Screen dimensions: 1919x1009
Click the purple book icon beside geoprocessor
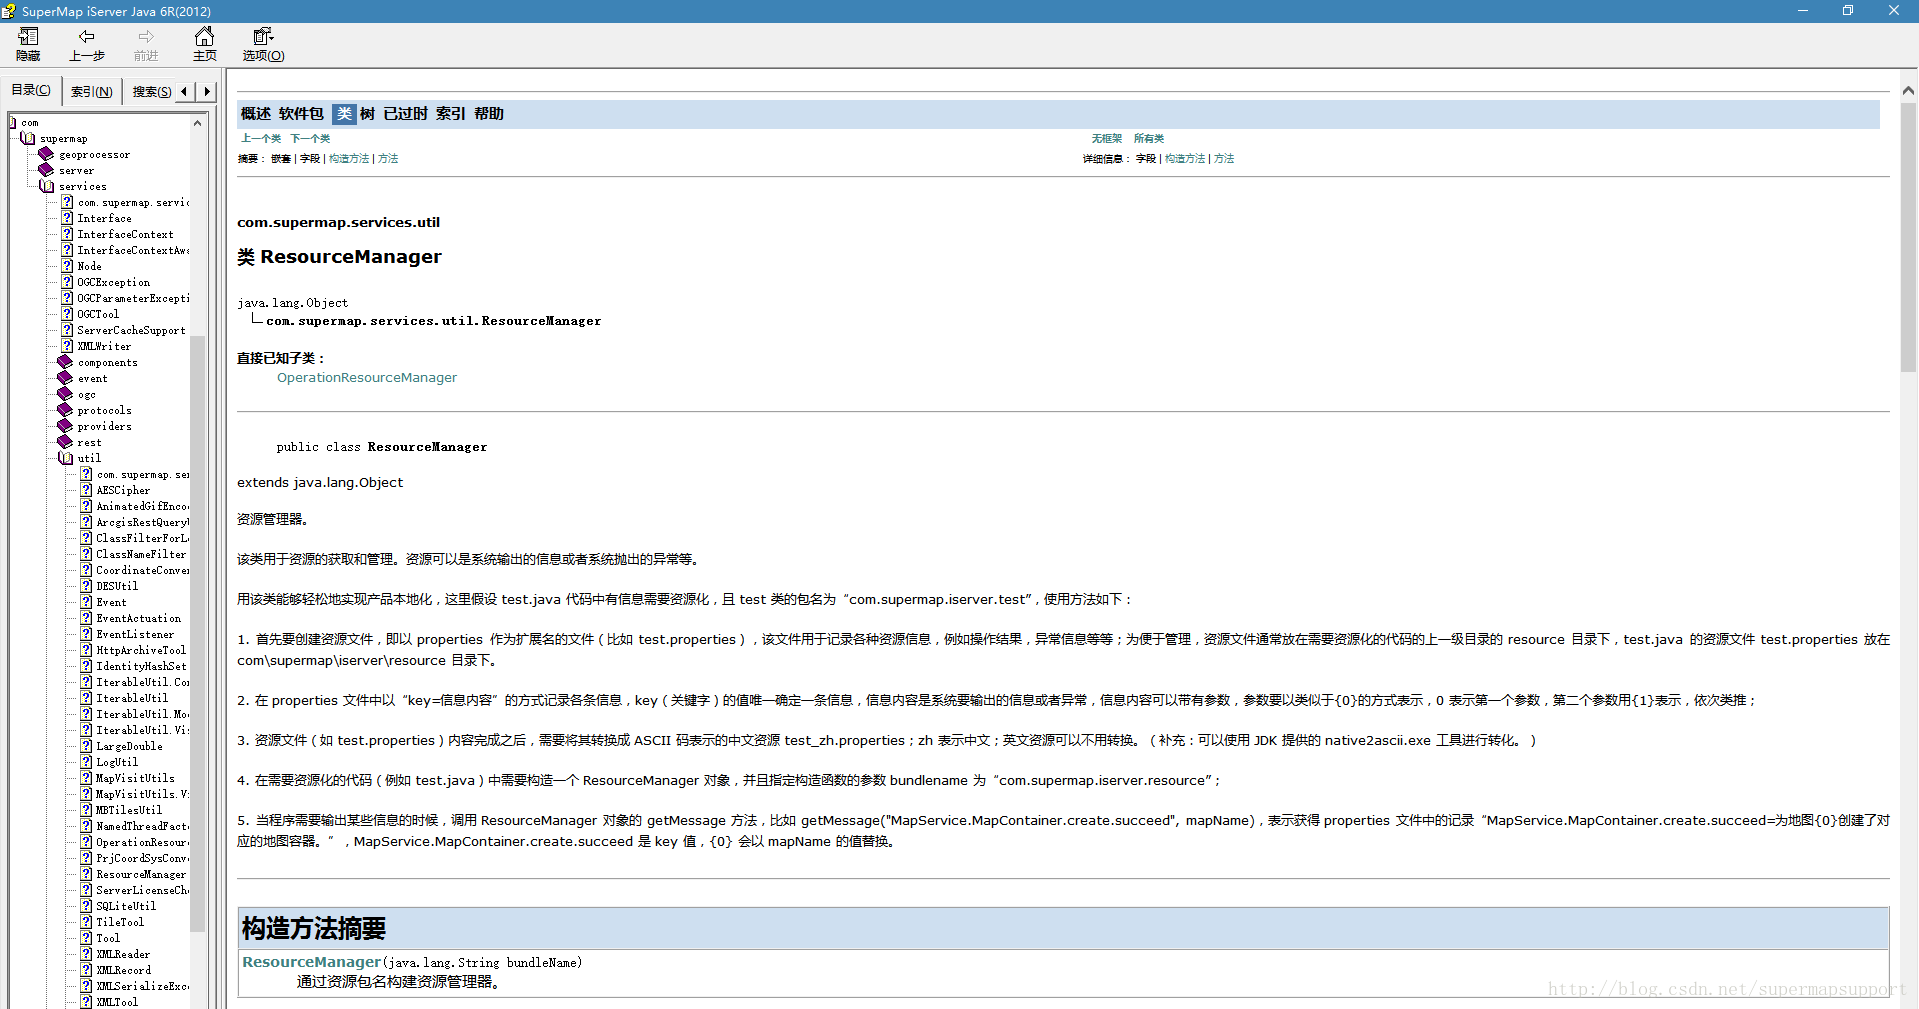coord(46,154)
